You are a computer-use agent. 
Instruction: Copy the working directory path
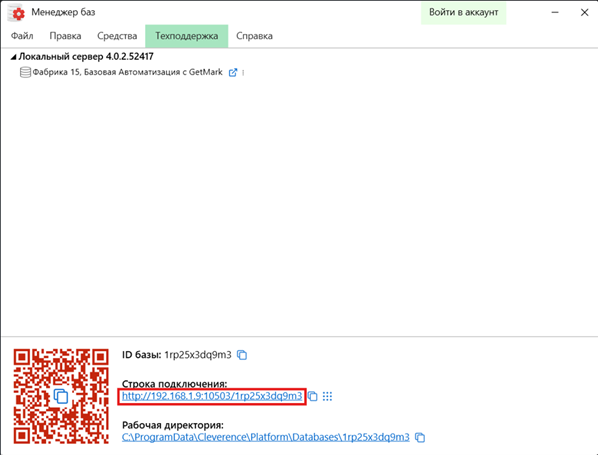[420, 437]
